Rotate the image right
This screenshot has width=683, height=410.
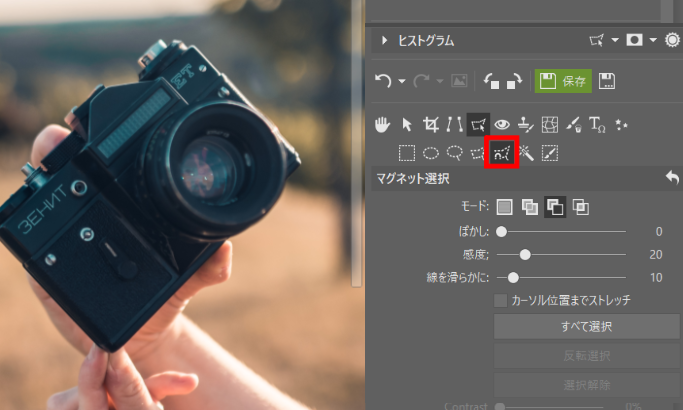point(514,81)
